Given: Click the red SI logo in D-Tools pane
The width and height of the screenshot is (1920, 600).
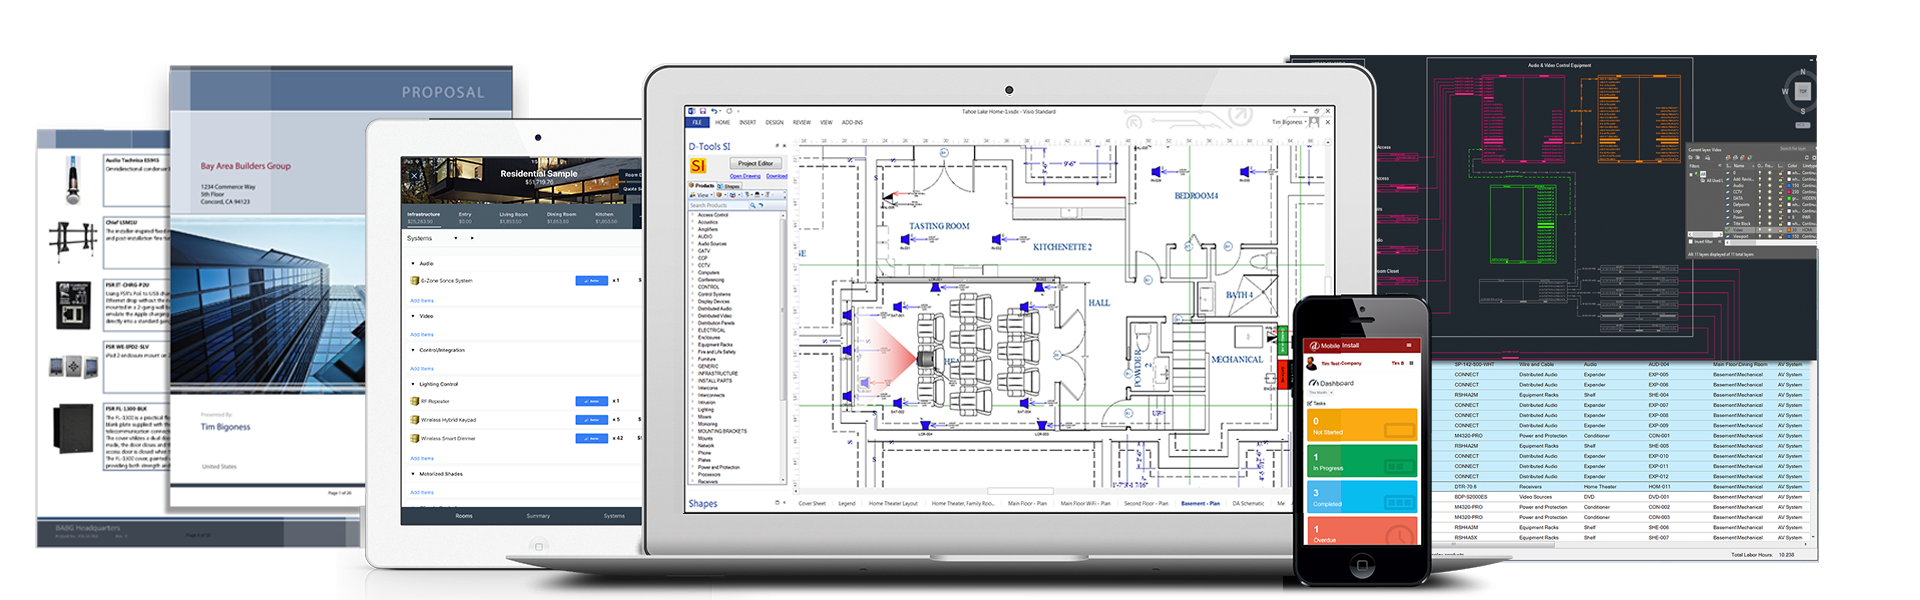Looking at the screenshot, I should point(698,166).
